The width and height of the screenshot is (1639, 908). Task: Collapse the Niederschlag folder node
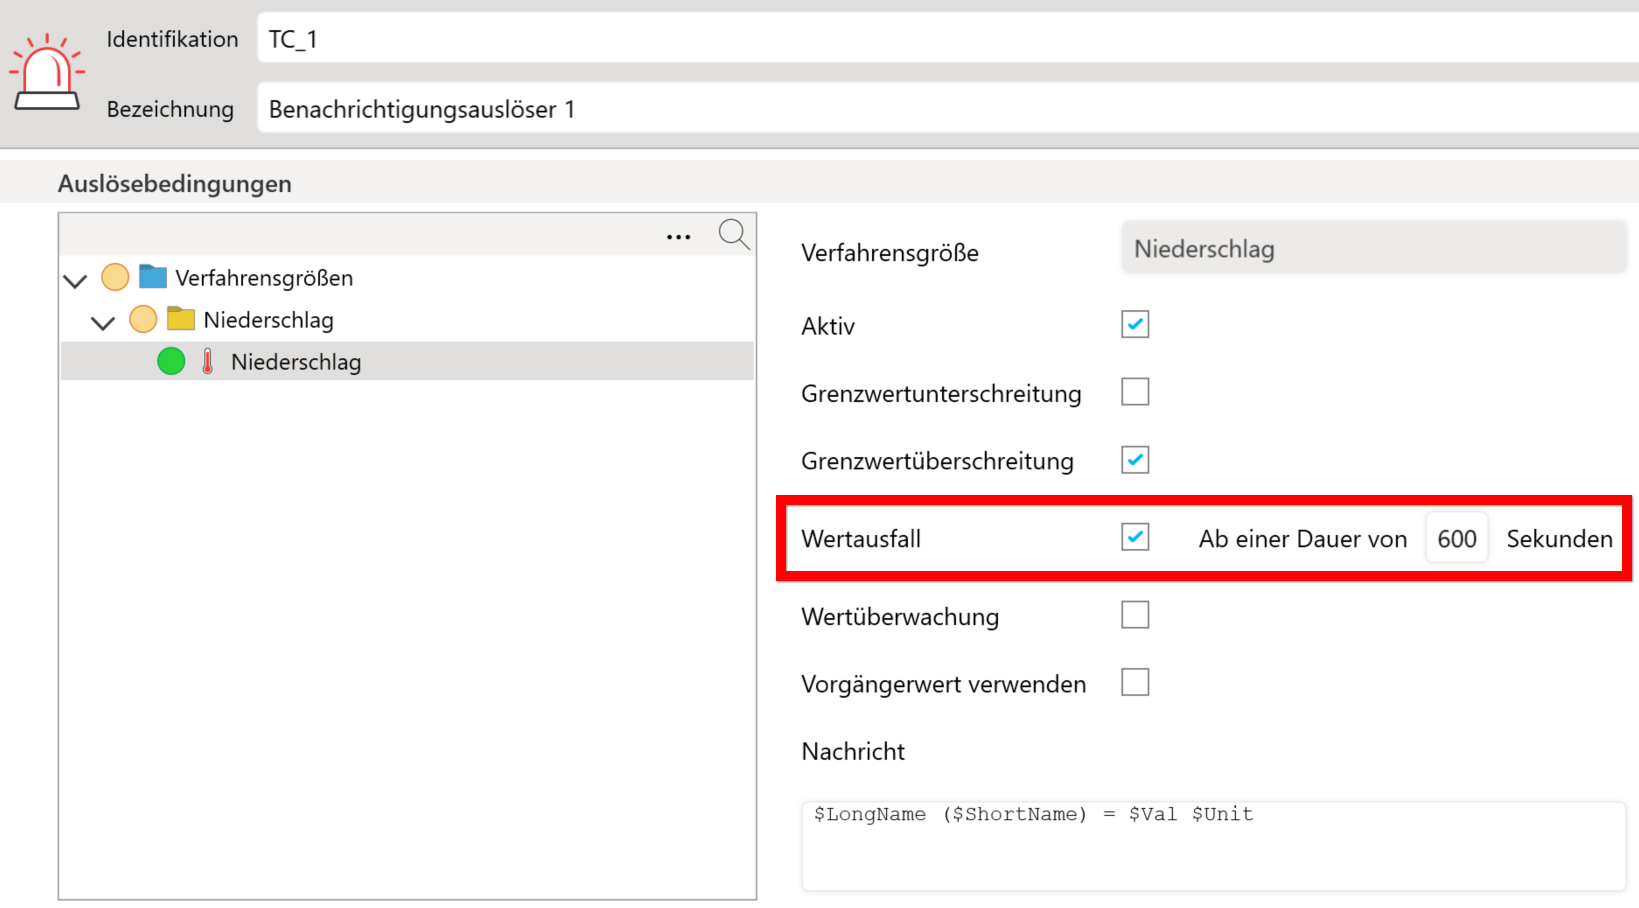(103, 322)
